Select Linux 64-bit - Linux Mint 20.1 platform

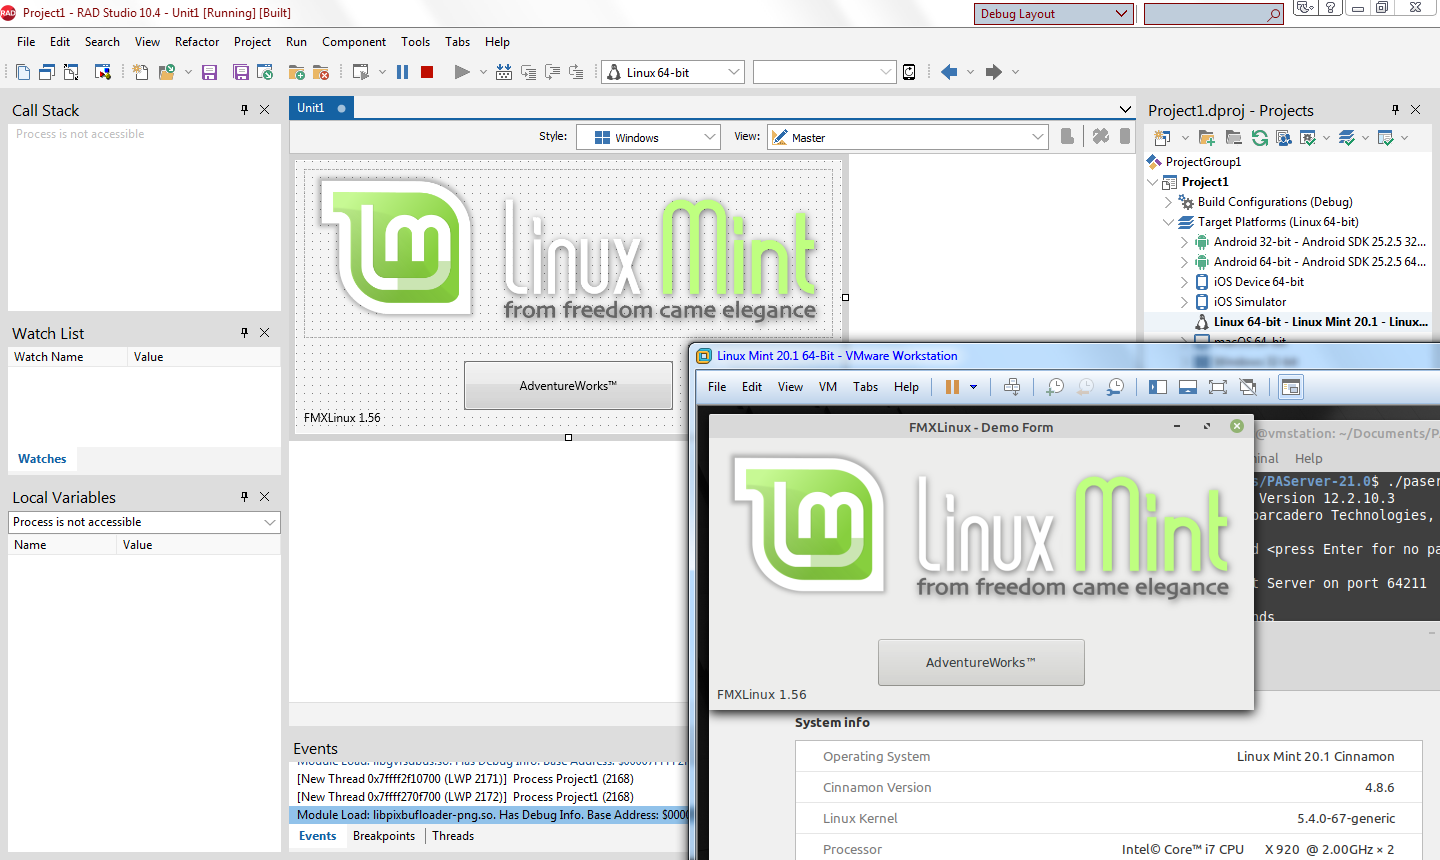tap(1320, 322)
